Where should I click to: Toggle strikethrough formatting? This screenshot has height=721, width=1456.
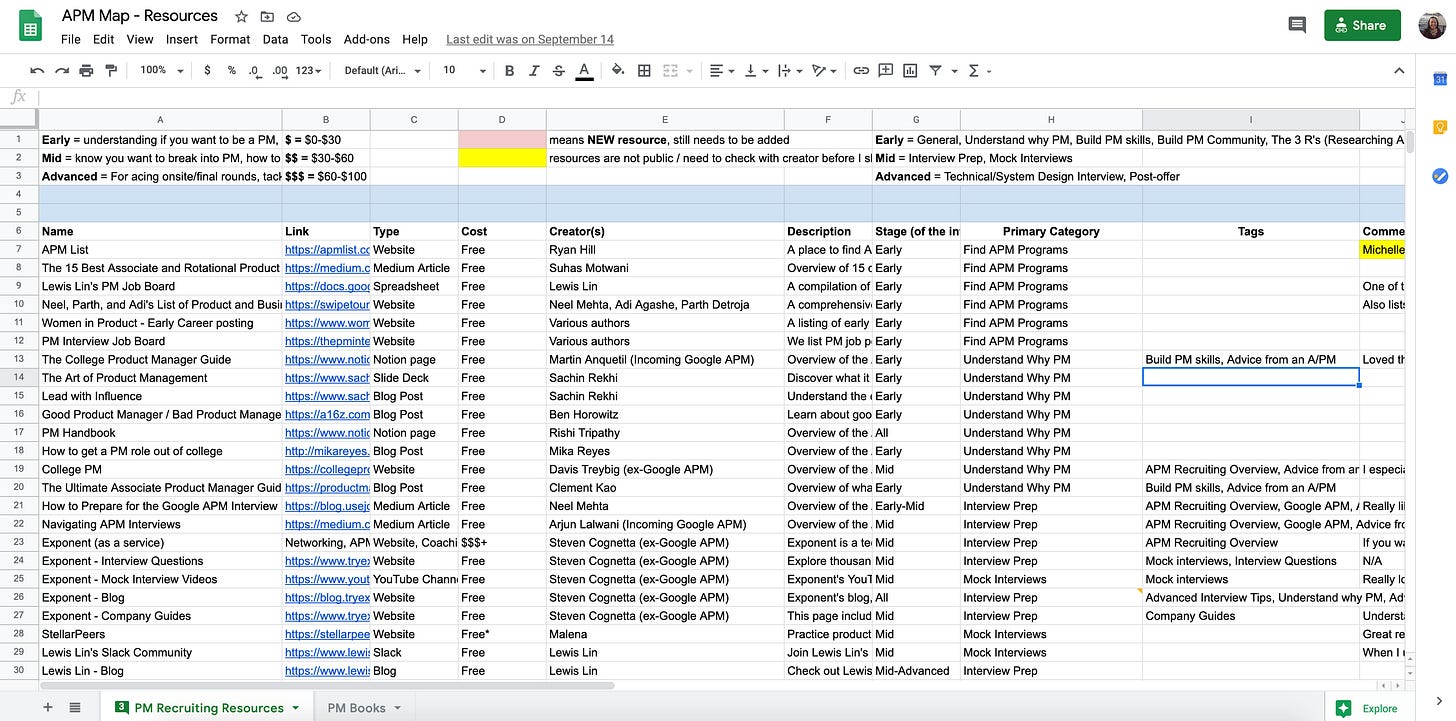pos(560,71)
